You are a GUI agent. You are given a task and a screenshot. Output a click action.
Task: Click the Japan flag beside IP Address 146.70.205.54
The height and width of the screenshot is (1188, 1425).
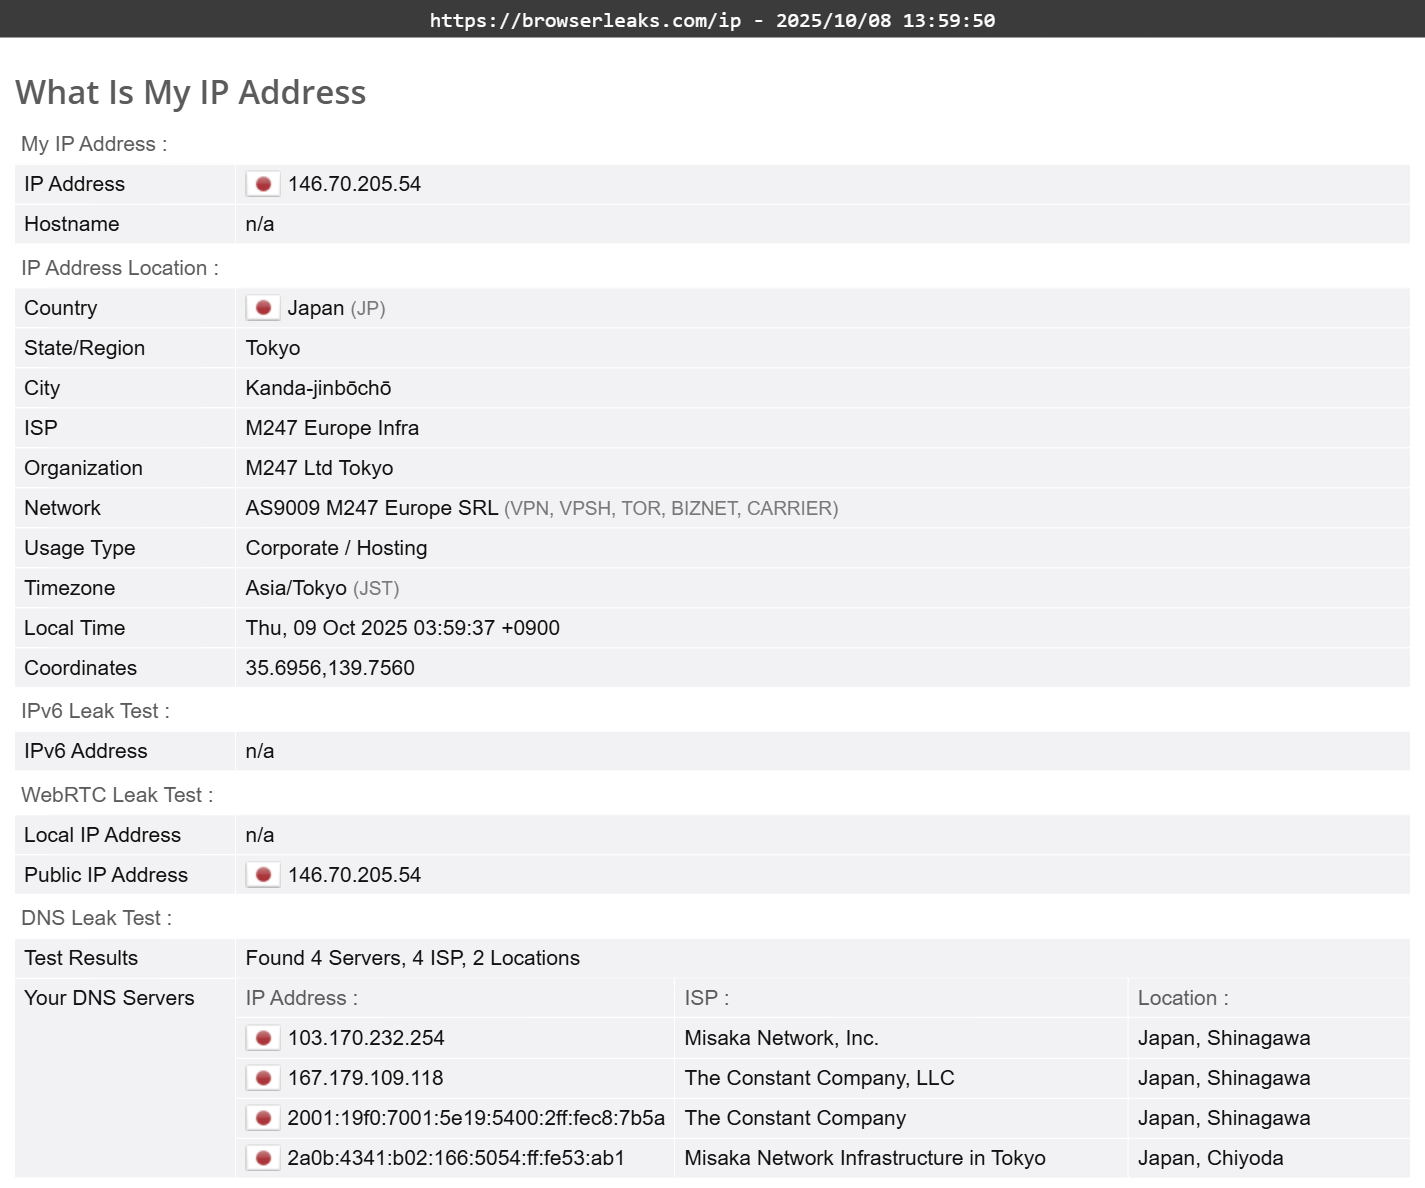click(263, 184)
